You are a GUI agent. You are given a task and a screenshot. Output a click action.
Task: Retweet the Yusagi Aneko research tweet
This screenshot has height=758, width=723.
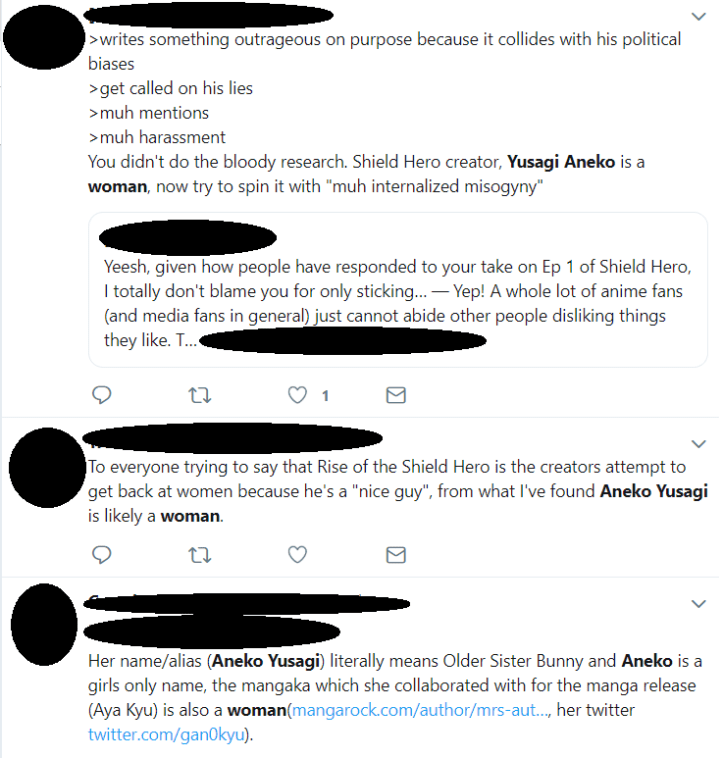point(199,395)
